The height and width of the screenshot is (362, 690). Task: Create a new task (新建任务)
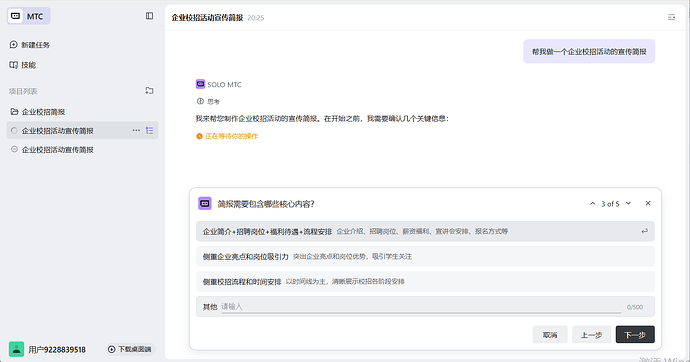click(x=29, y=45)
